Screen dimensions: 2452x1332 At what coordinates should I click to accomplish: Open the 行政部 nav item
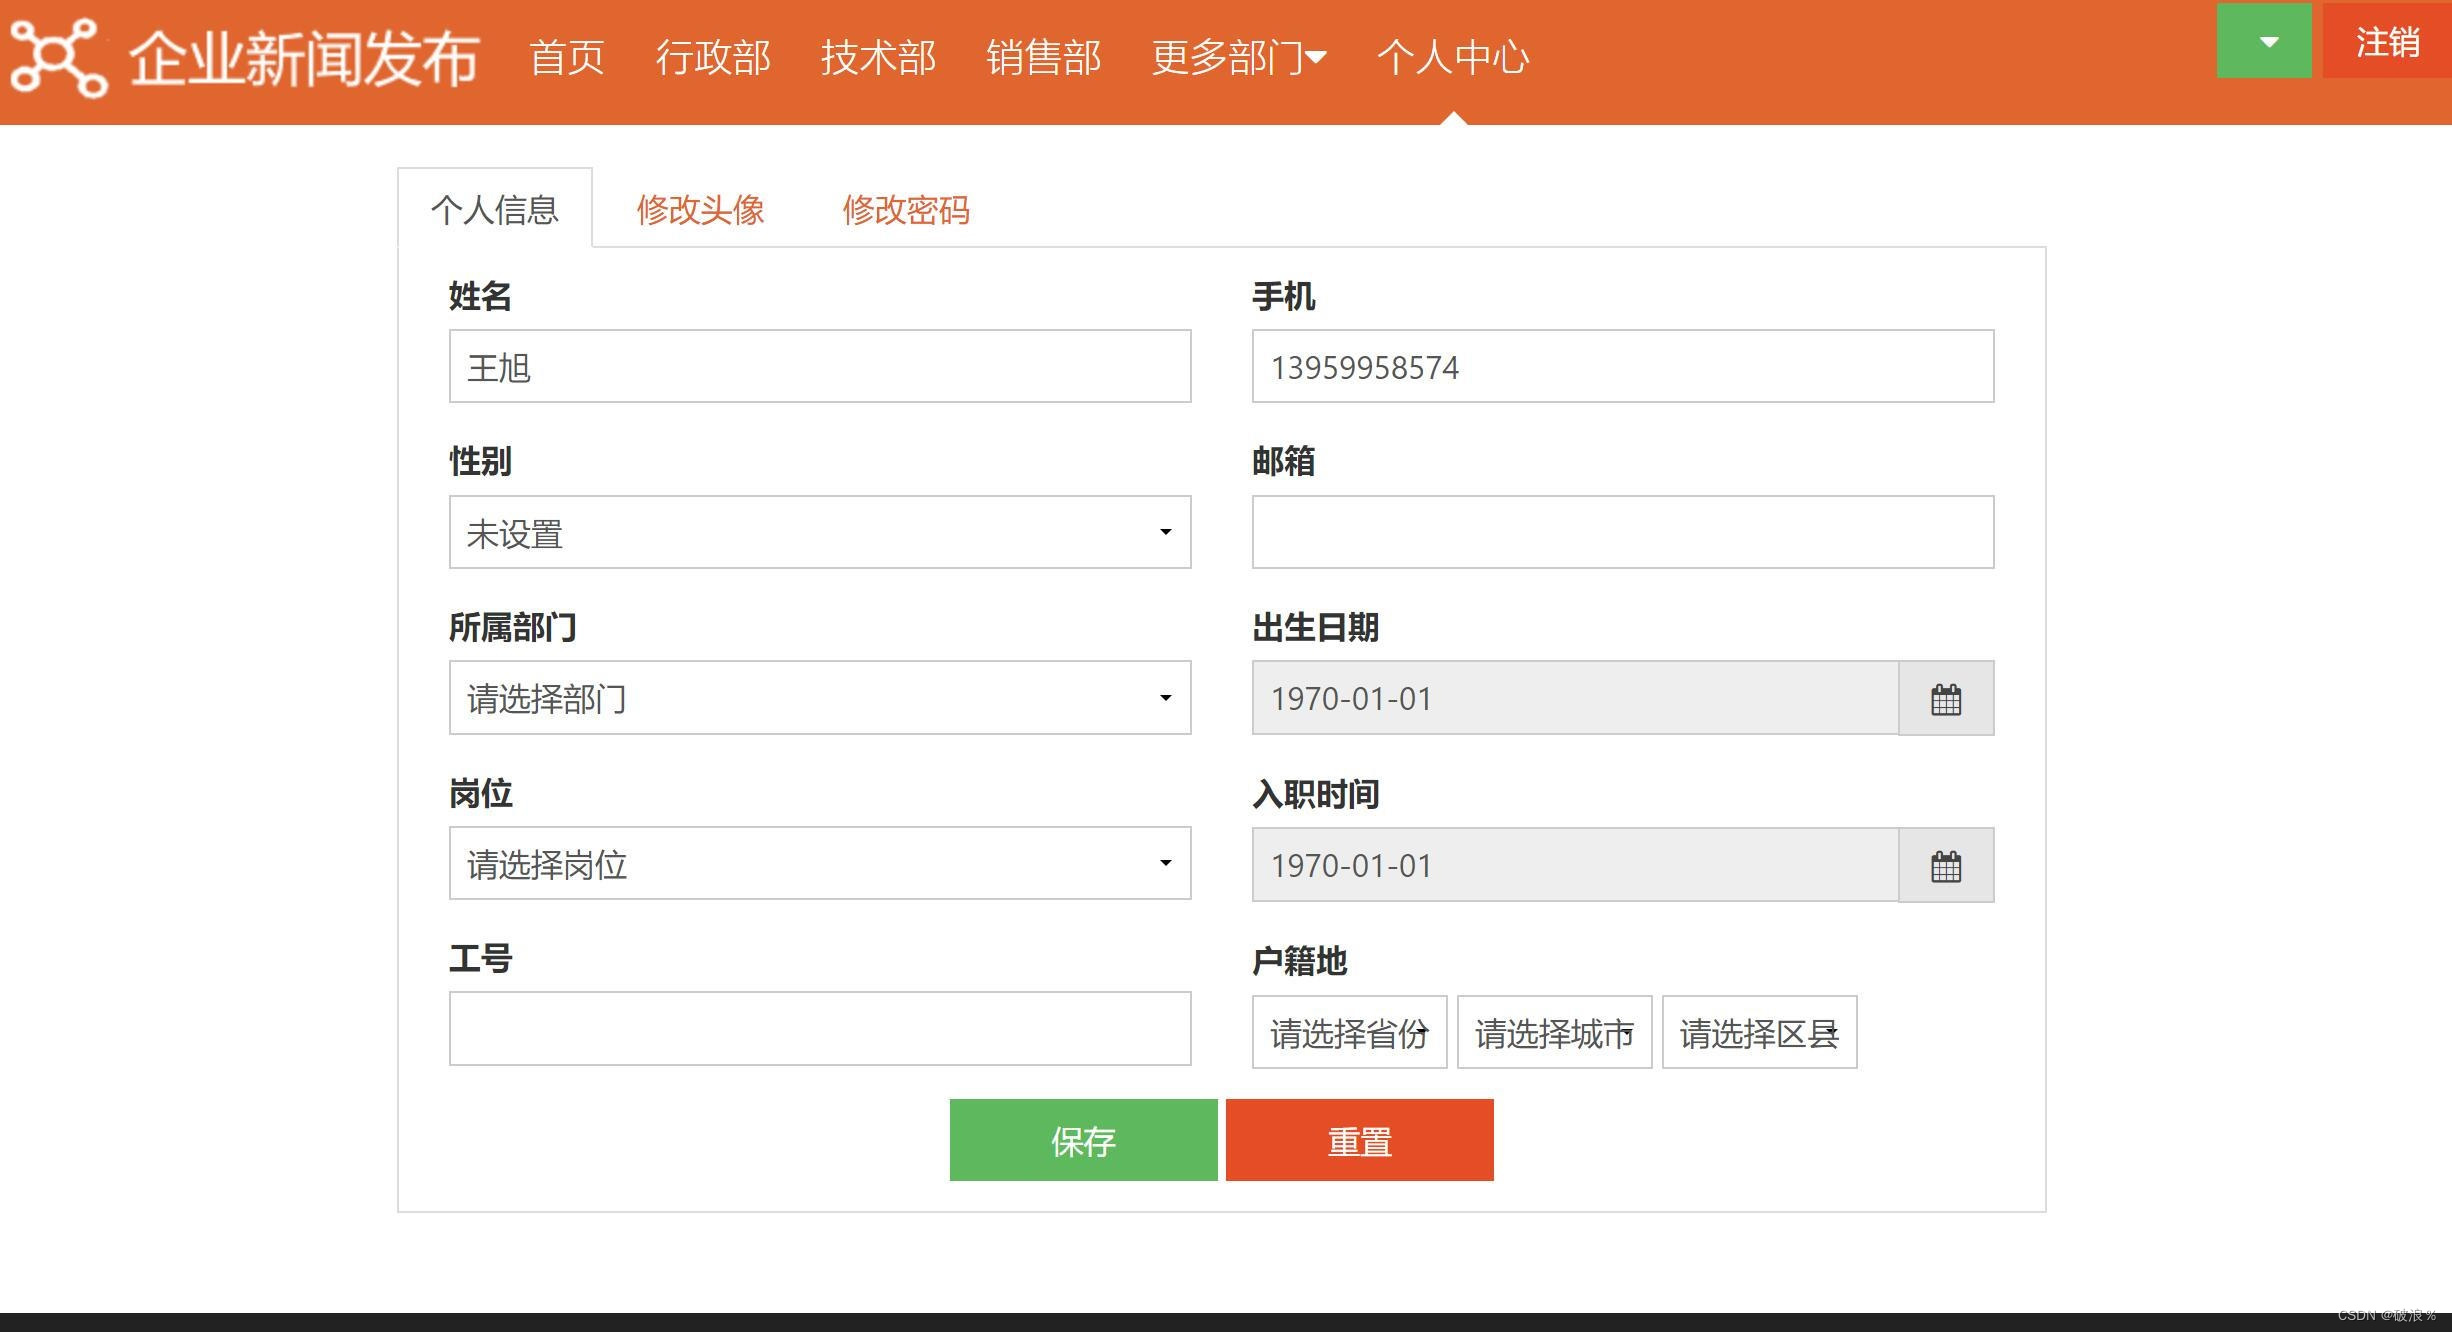pos(713,57)
